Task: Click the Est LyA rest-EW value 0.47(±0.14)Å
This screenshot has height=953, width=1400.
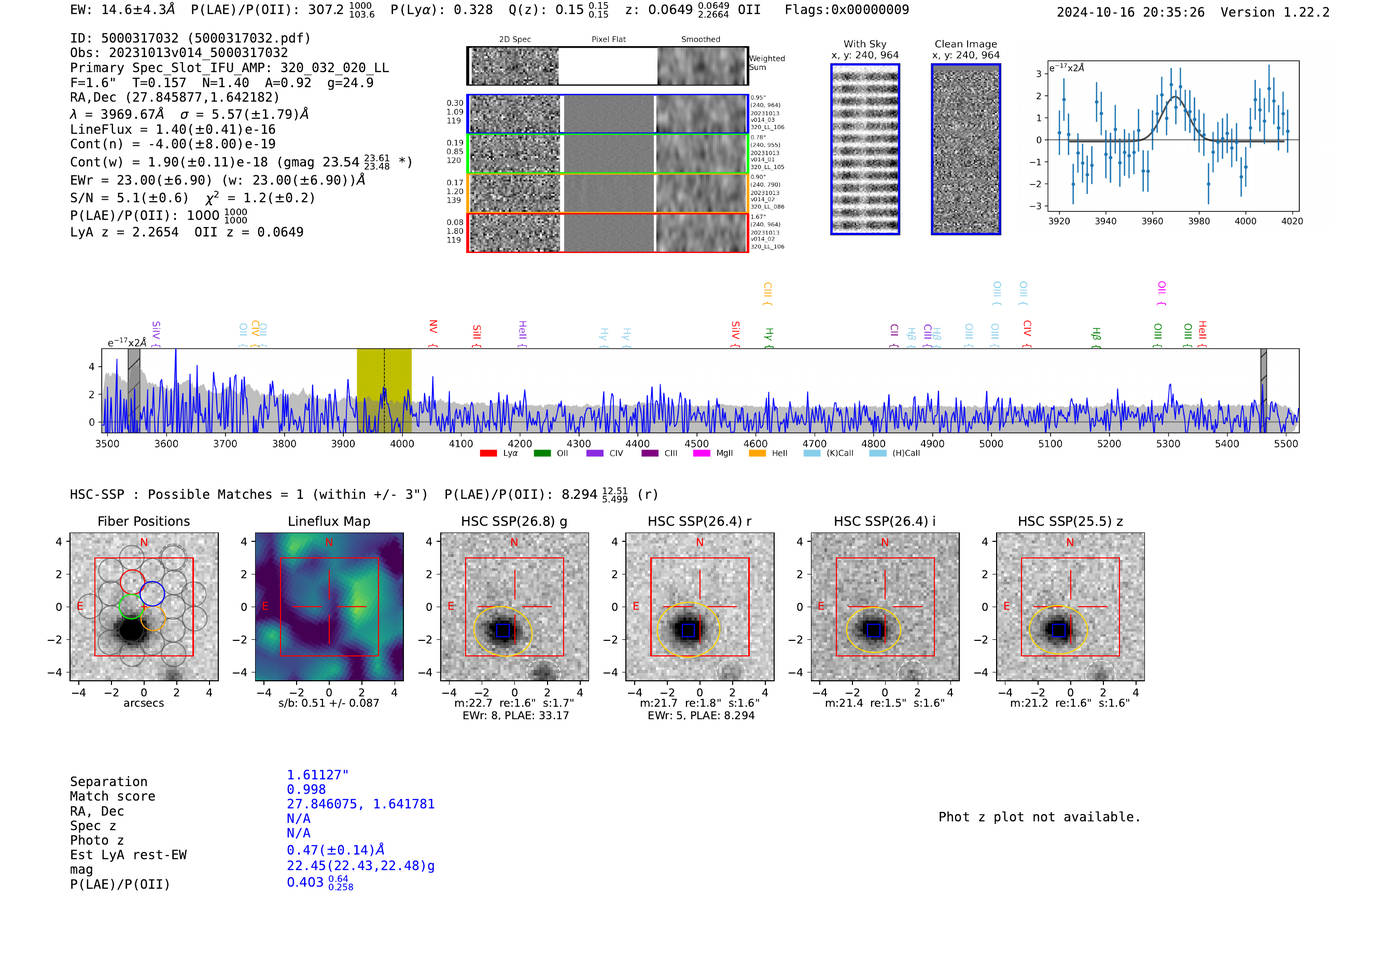Action: [x=336, y=850]
